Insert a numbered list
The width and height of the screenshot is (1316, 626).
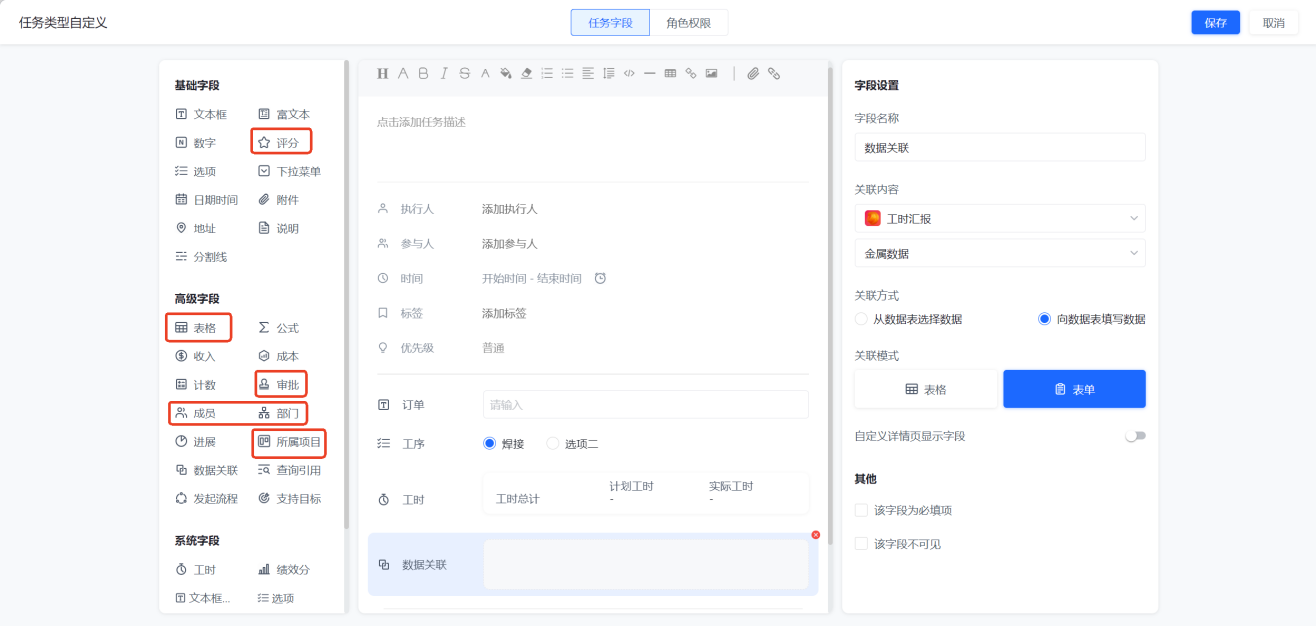[547, 73]
